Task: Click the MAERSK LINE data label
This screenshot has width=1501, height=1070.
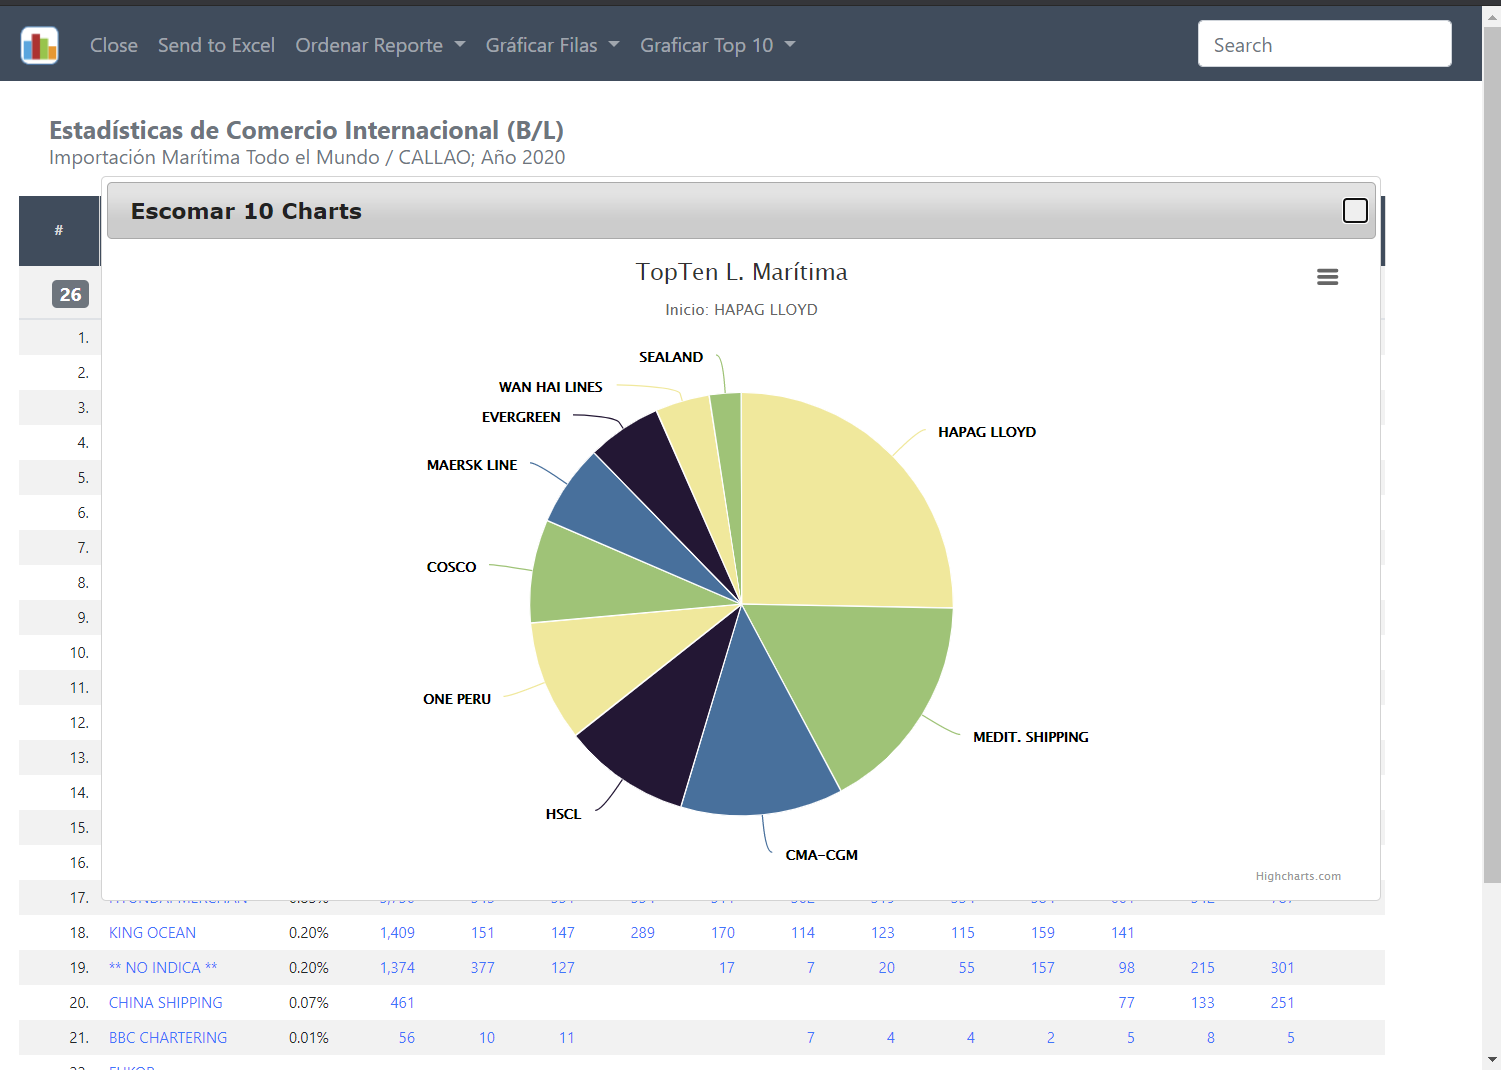Action: (x=472, y=465)
